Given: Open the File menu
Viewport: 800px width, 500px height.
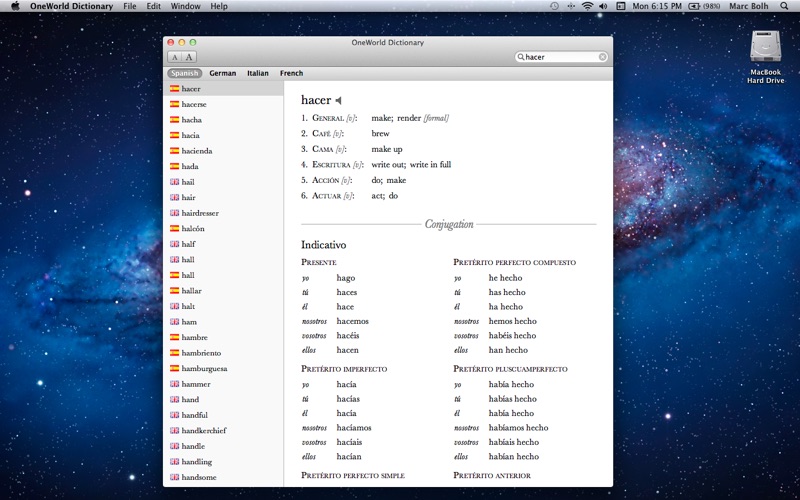Looking at the screenshot, I should 130,6.
